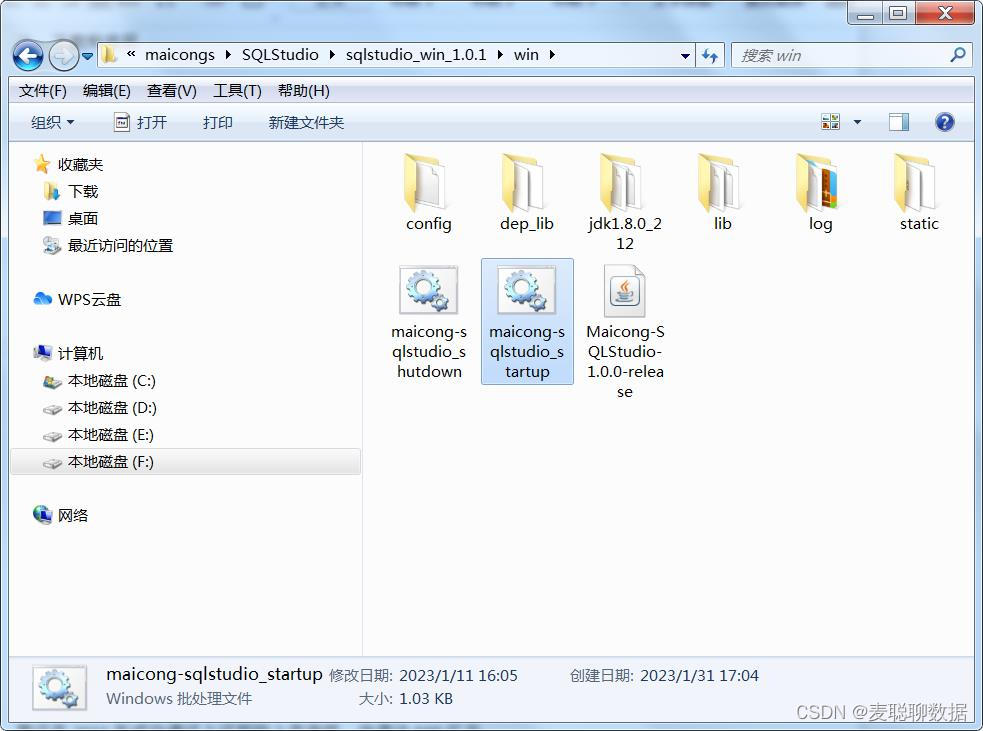Open the 帮助(H) menu
Screen dimensions: 983x731
click(303, 91)
